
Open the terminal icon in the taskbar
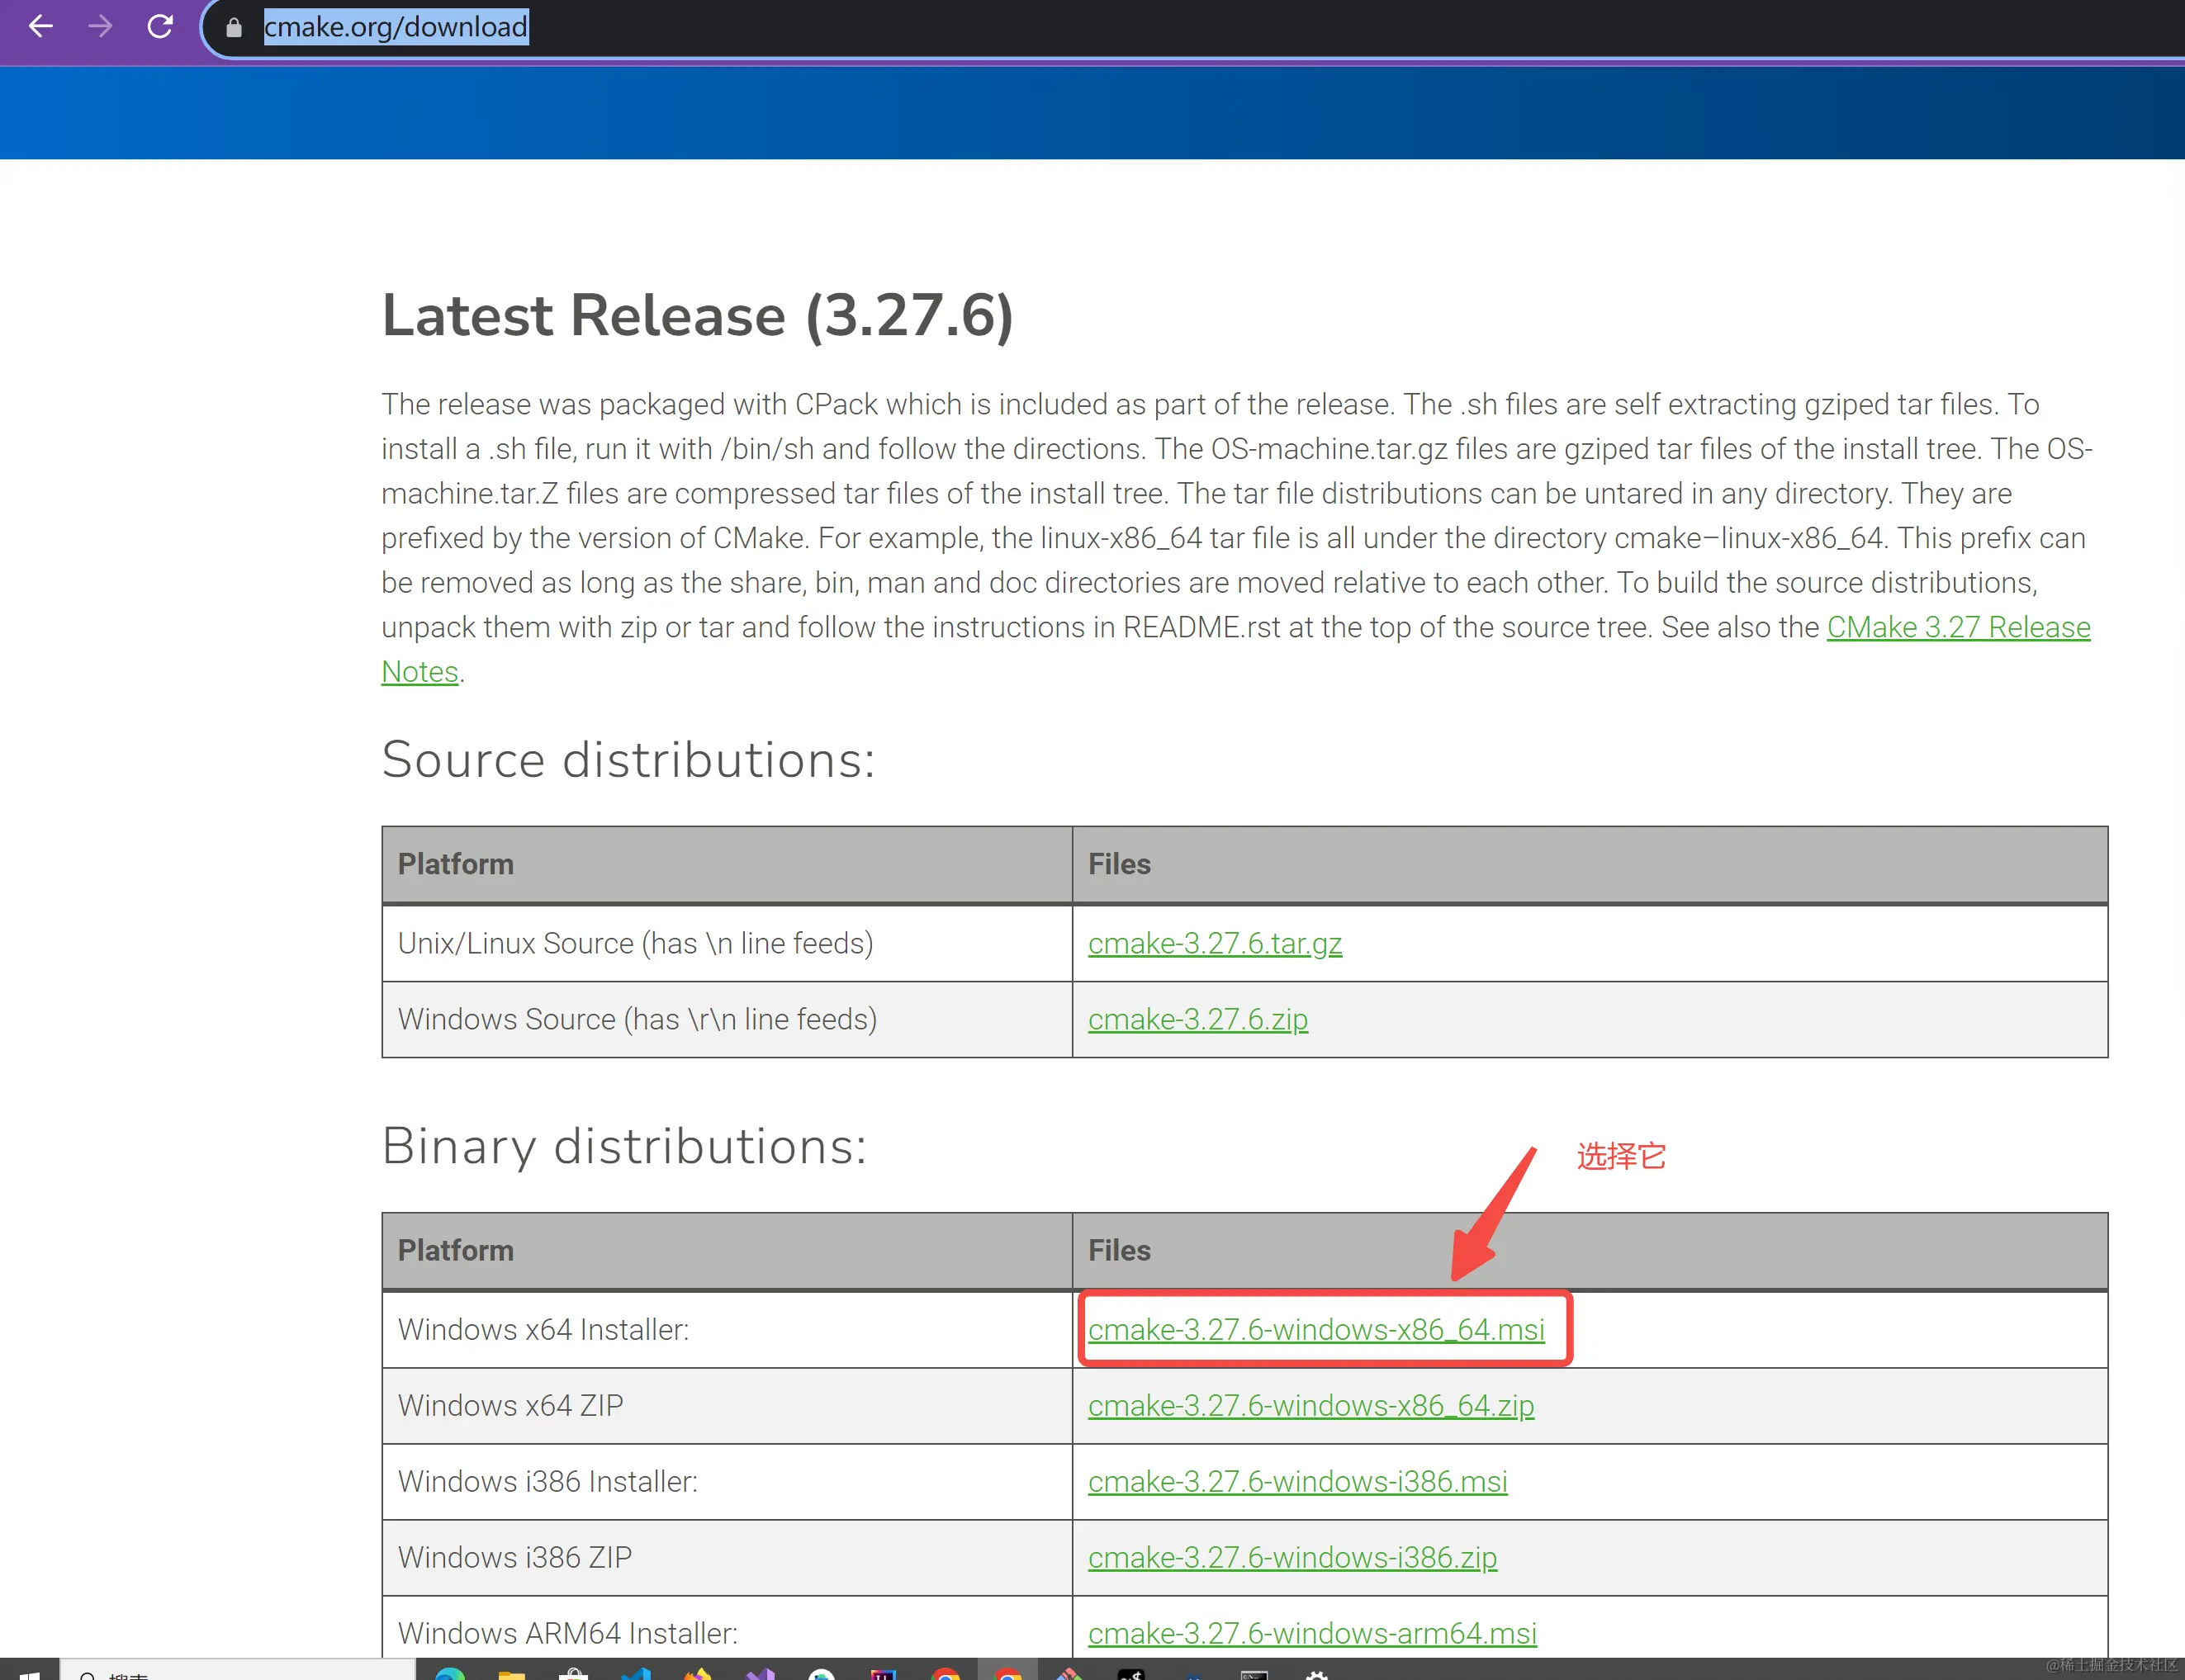point(1254,1675)
